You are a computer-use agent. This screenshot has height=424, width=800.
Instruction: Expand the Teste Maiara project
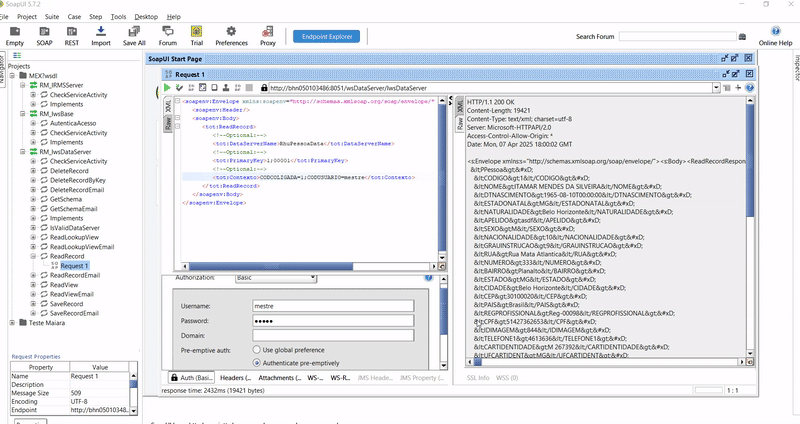(13, 322)
